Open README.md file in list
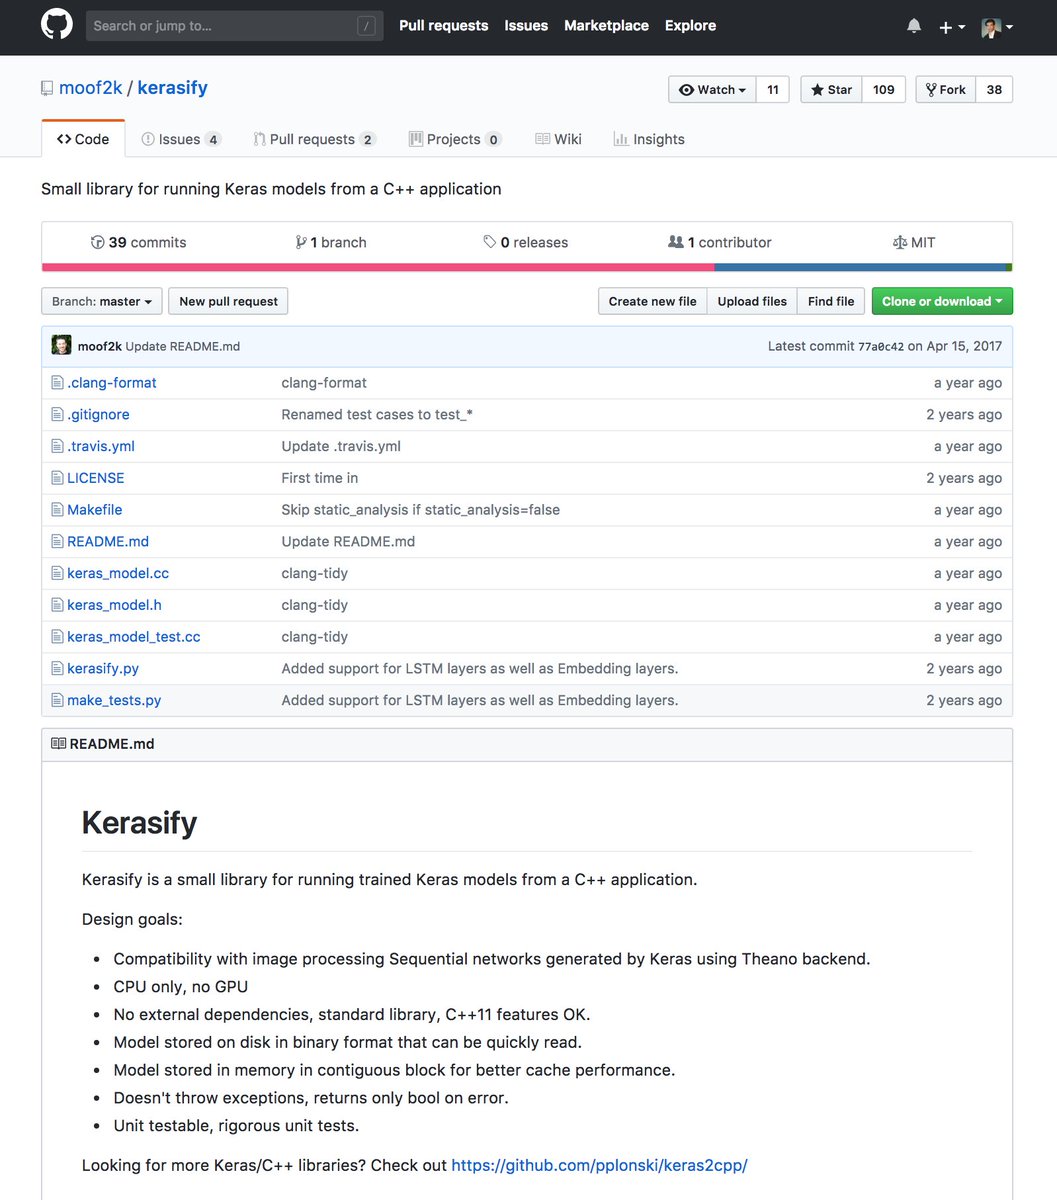 (108, 541)
